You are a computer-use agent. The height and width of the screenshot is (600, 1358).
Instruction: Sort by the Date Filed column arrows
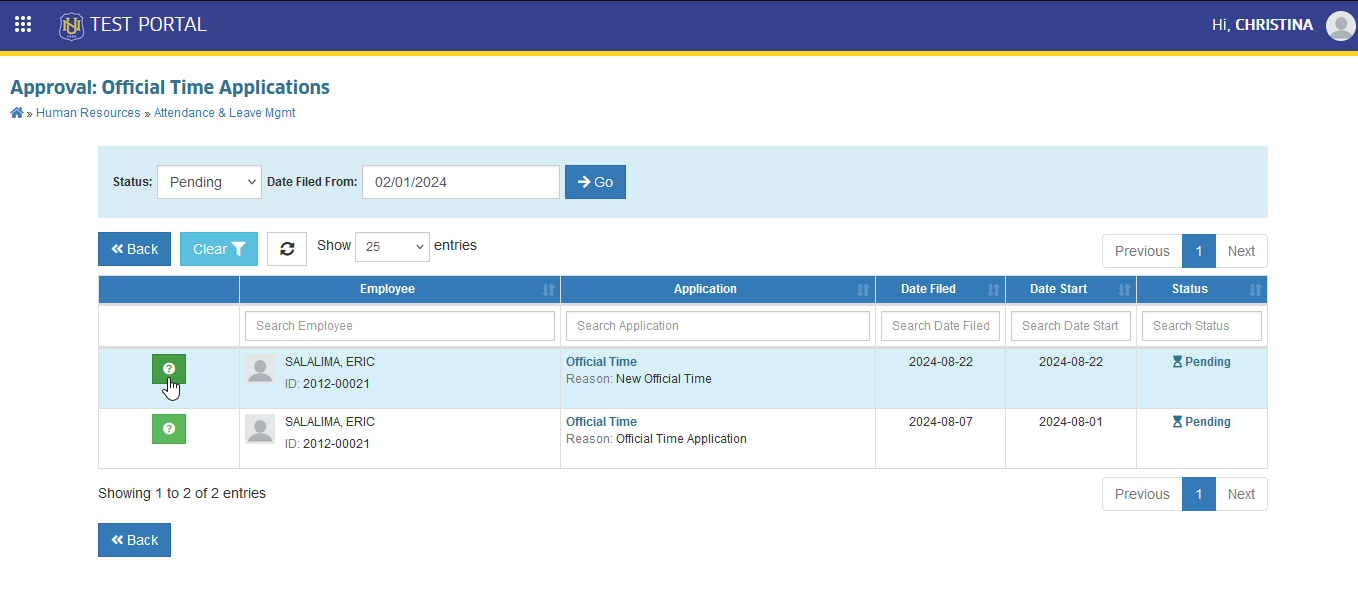pyautogui.click(x=993, y=290)
